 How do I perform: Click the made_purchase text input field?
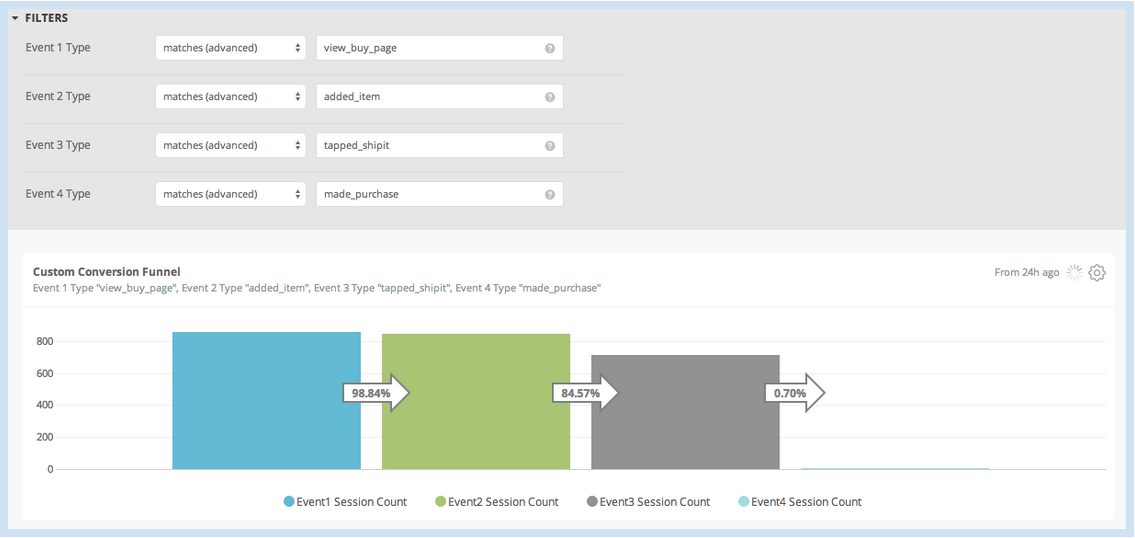439,194
